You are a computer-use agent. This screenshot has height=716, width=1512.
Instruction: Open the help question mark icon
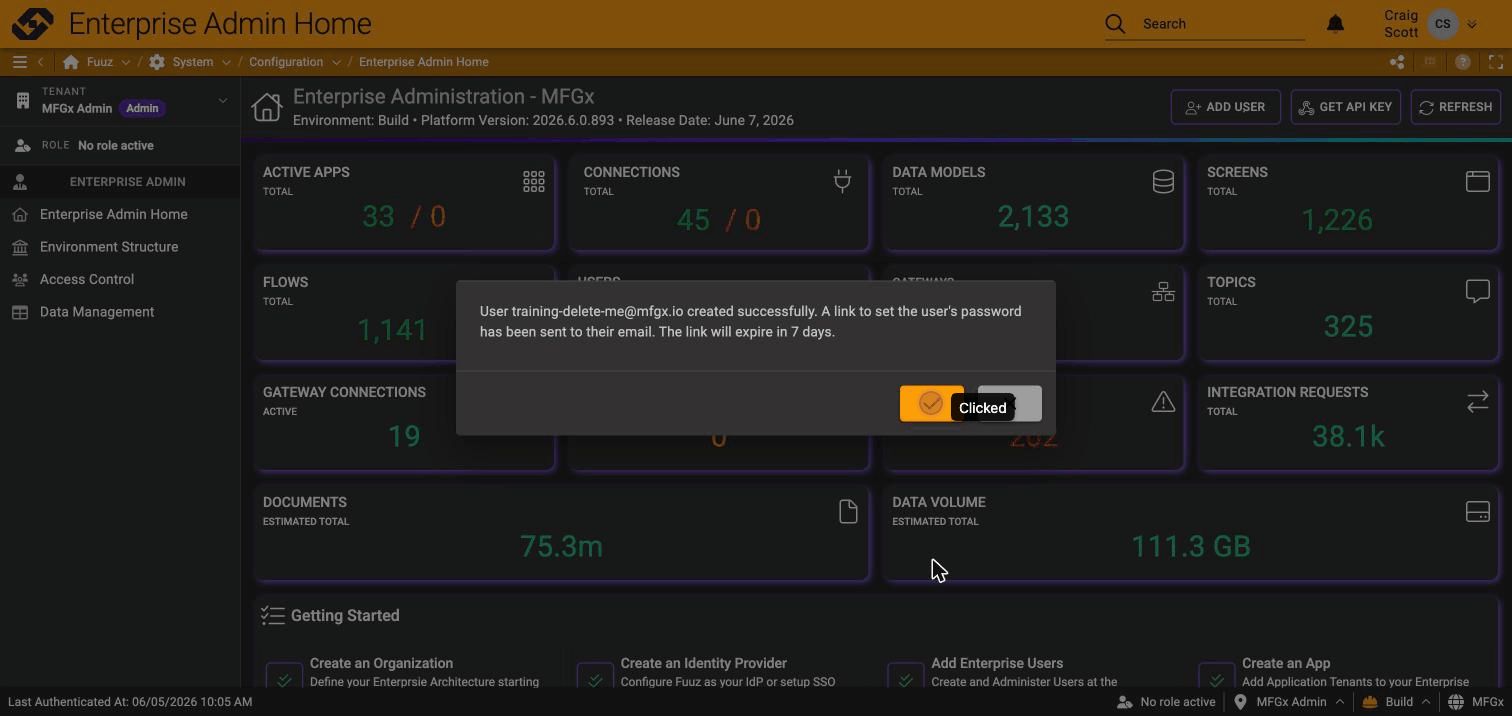click(x=1463, y=62)
